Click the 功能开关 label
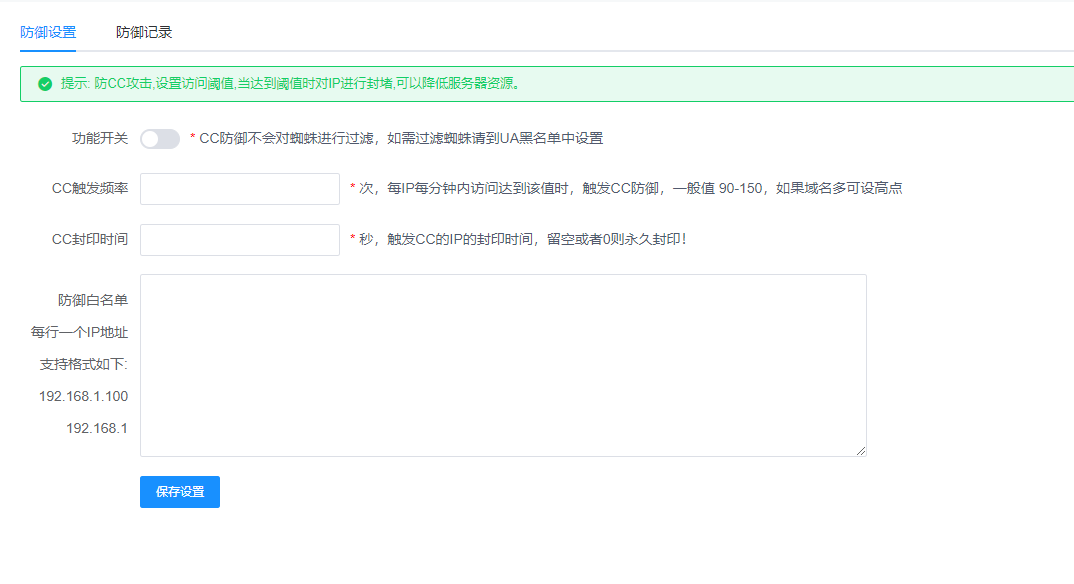Image resolution: width=1074 pixels, height=584 pixels. pyautogui.click(x=100, y=138)
